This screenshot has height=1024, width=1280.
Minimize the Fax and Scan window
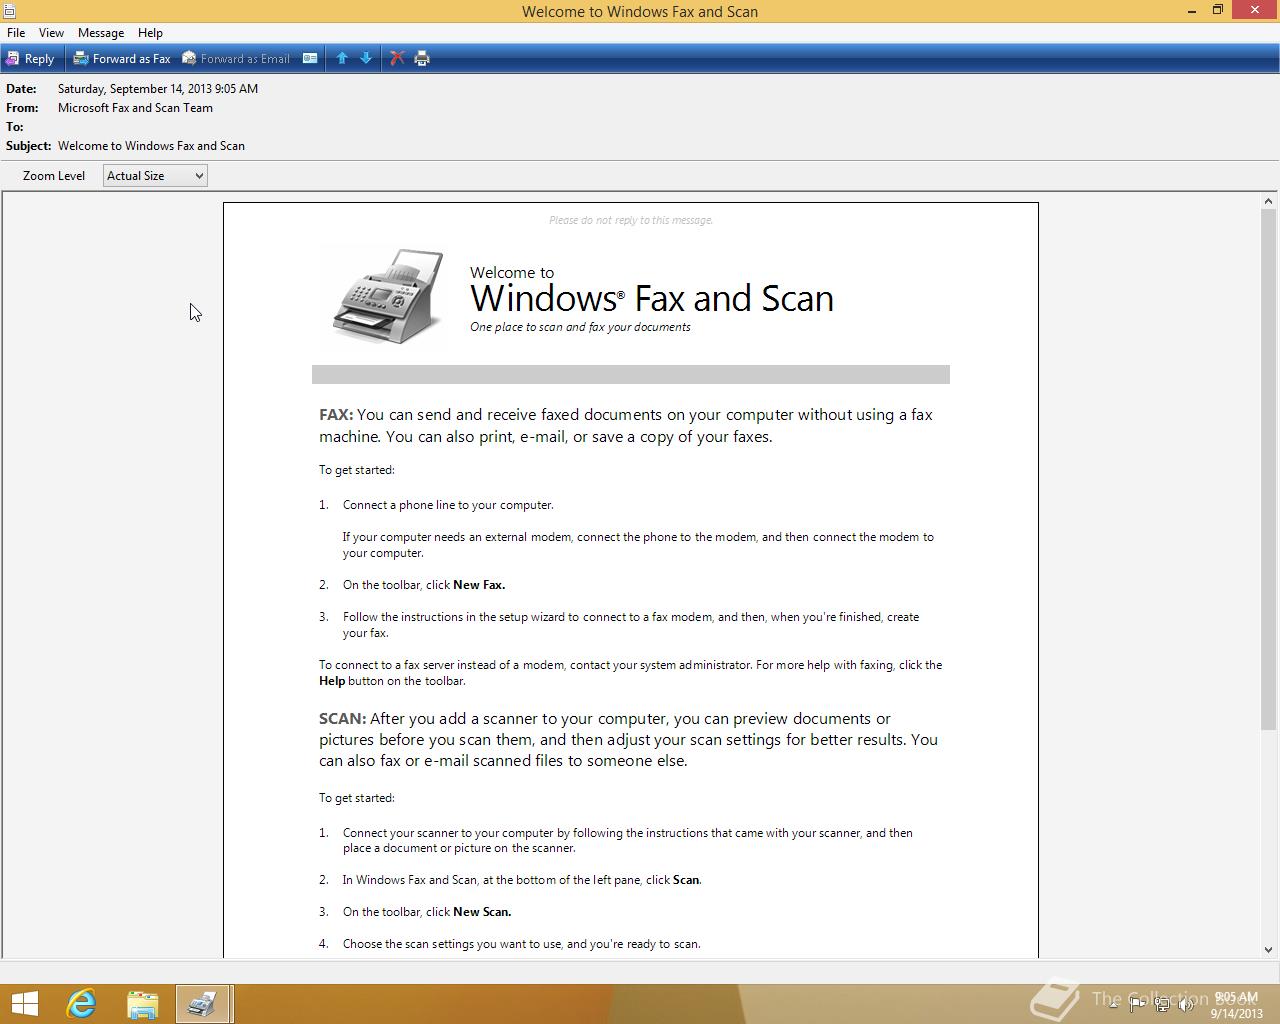coord(1192,11)
